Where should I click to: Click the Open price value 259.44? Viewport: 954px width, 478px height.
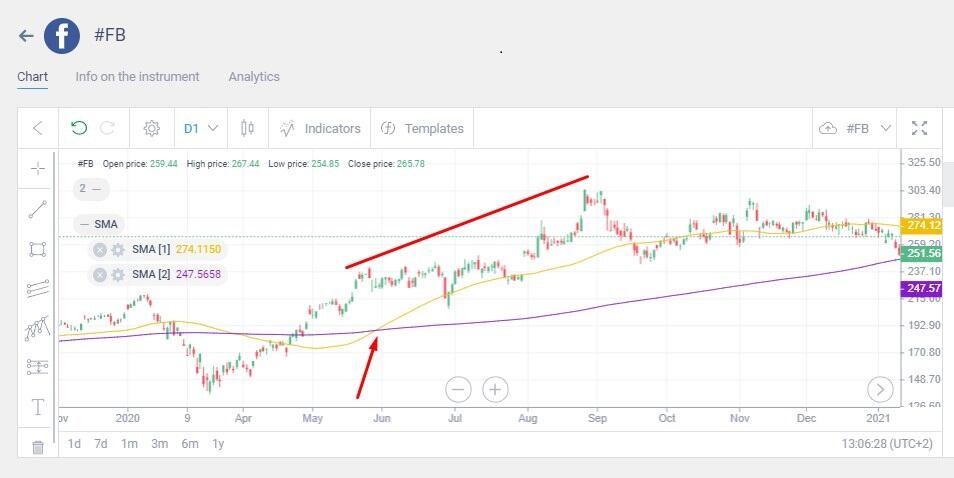pos(163,164)
